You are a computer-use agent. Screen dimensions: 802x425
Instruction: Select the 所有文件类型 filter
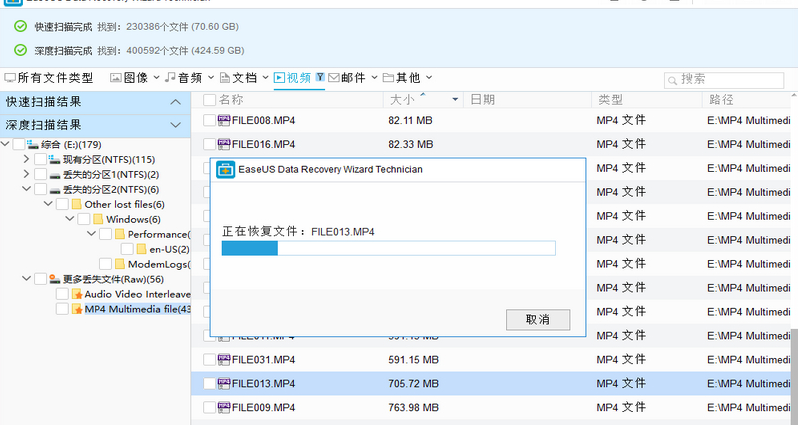(x=49, y=78)
